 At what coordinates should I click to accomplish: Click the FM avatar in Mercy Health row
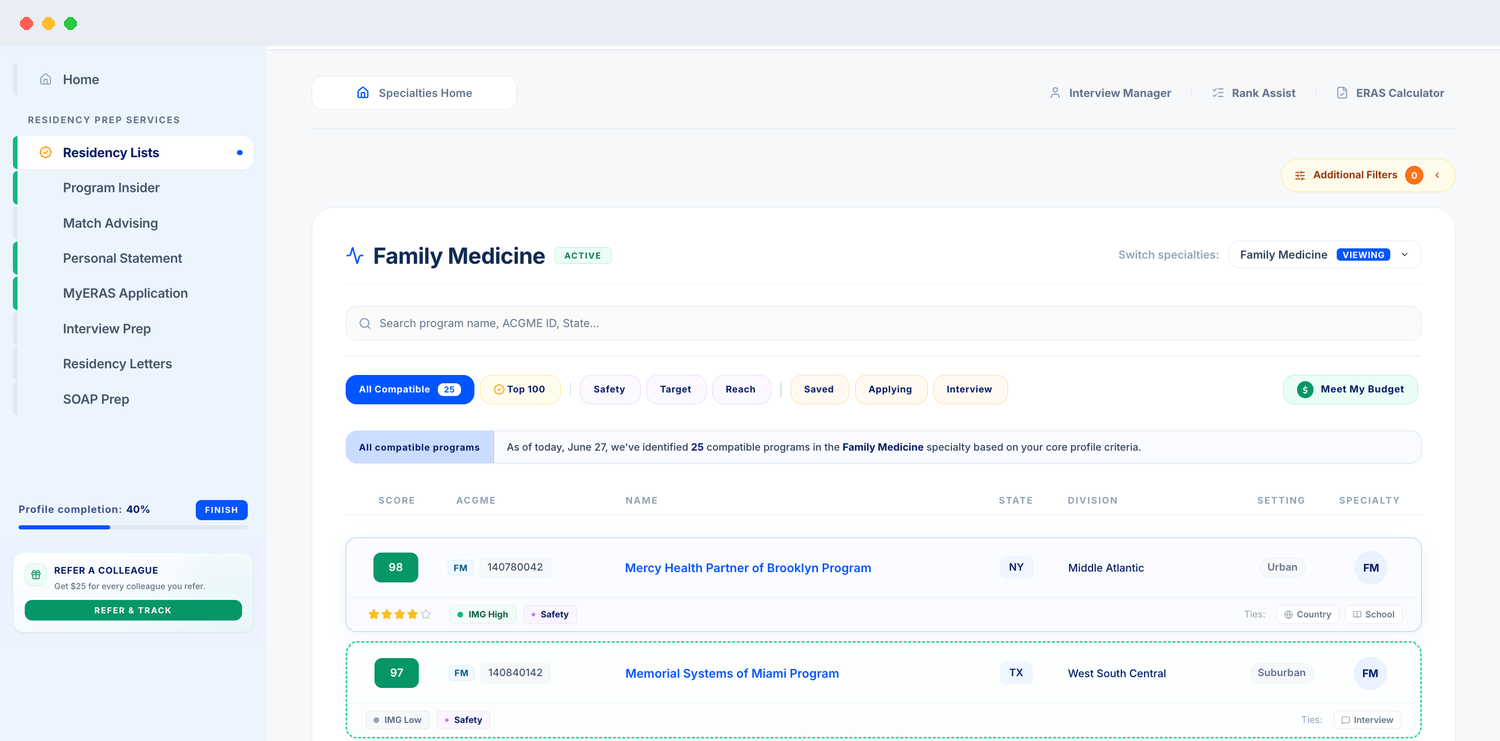1371,568
